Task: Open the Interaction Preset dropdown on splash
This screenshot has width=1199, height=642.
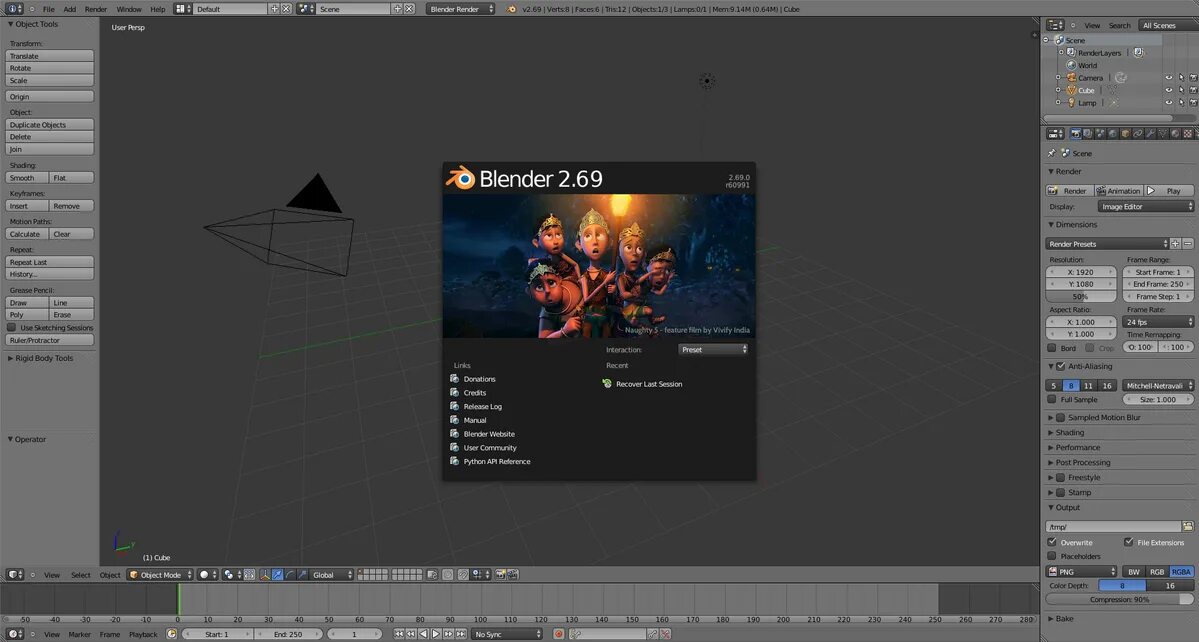Action: coord(713,349)
